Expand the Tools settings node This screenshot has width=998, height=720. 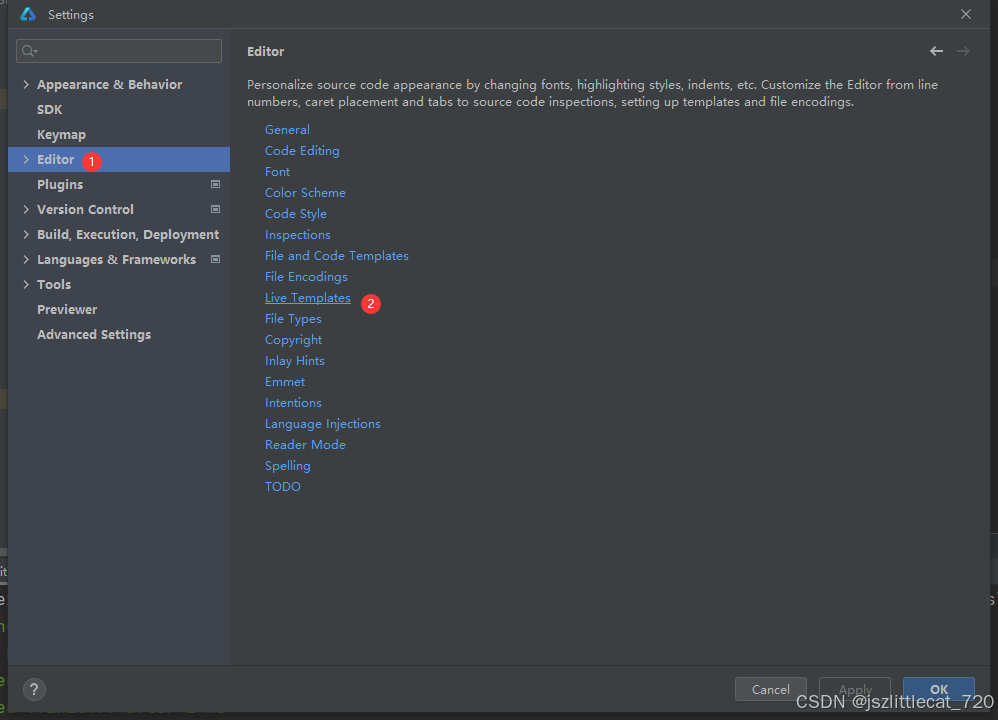(x=26, y=285)
